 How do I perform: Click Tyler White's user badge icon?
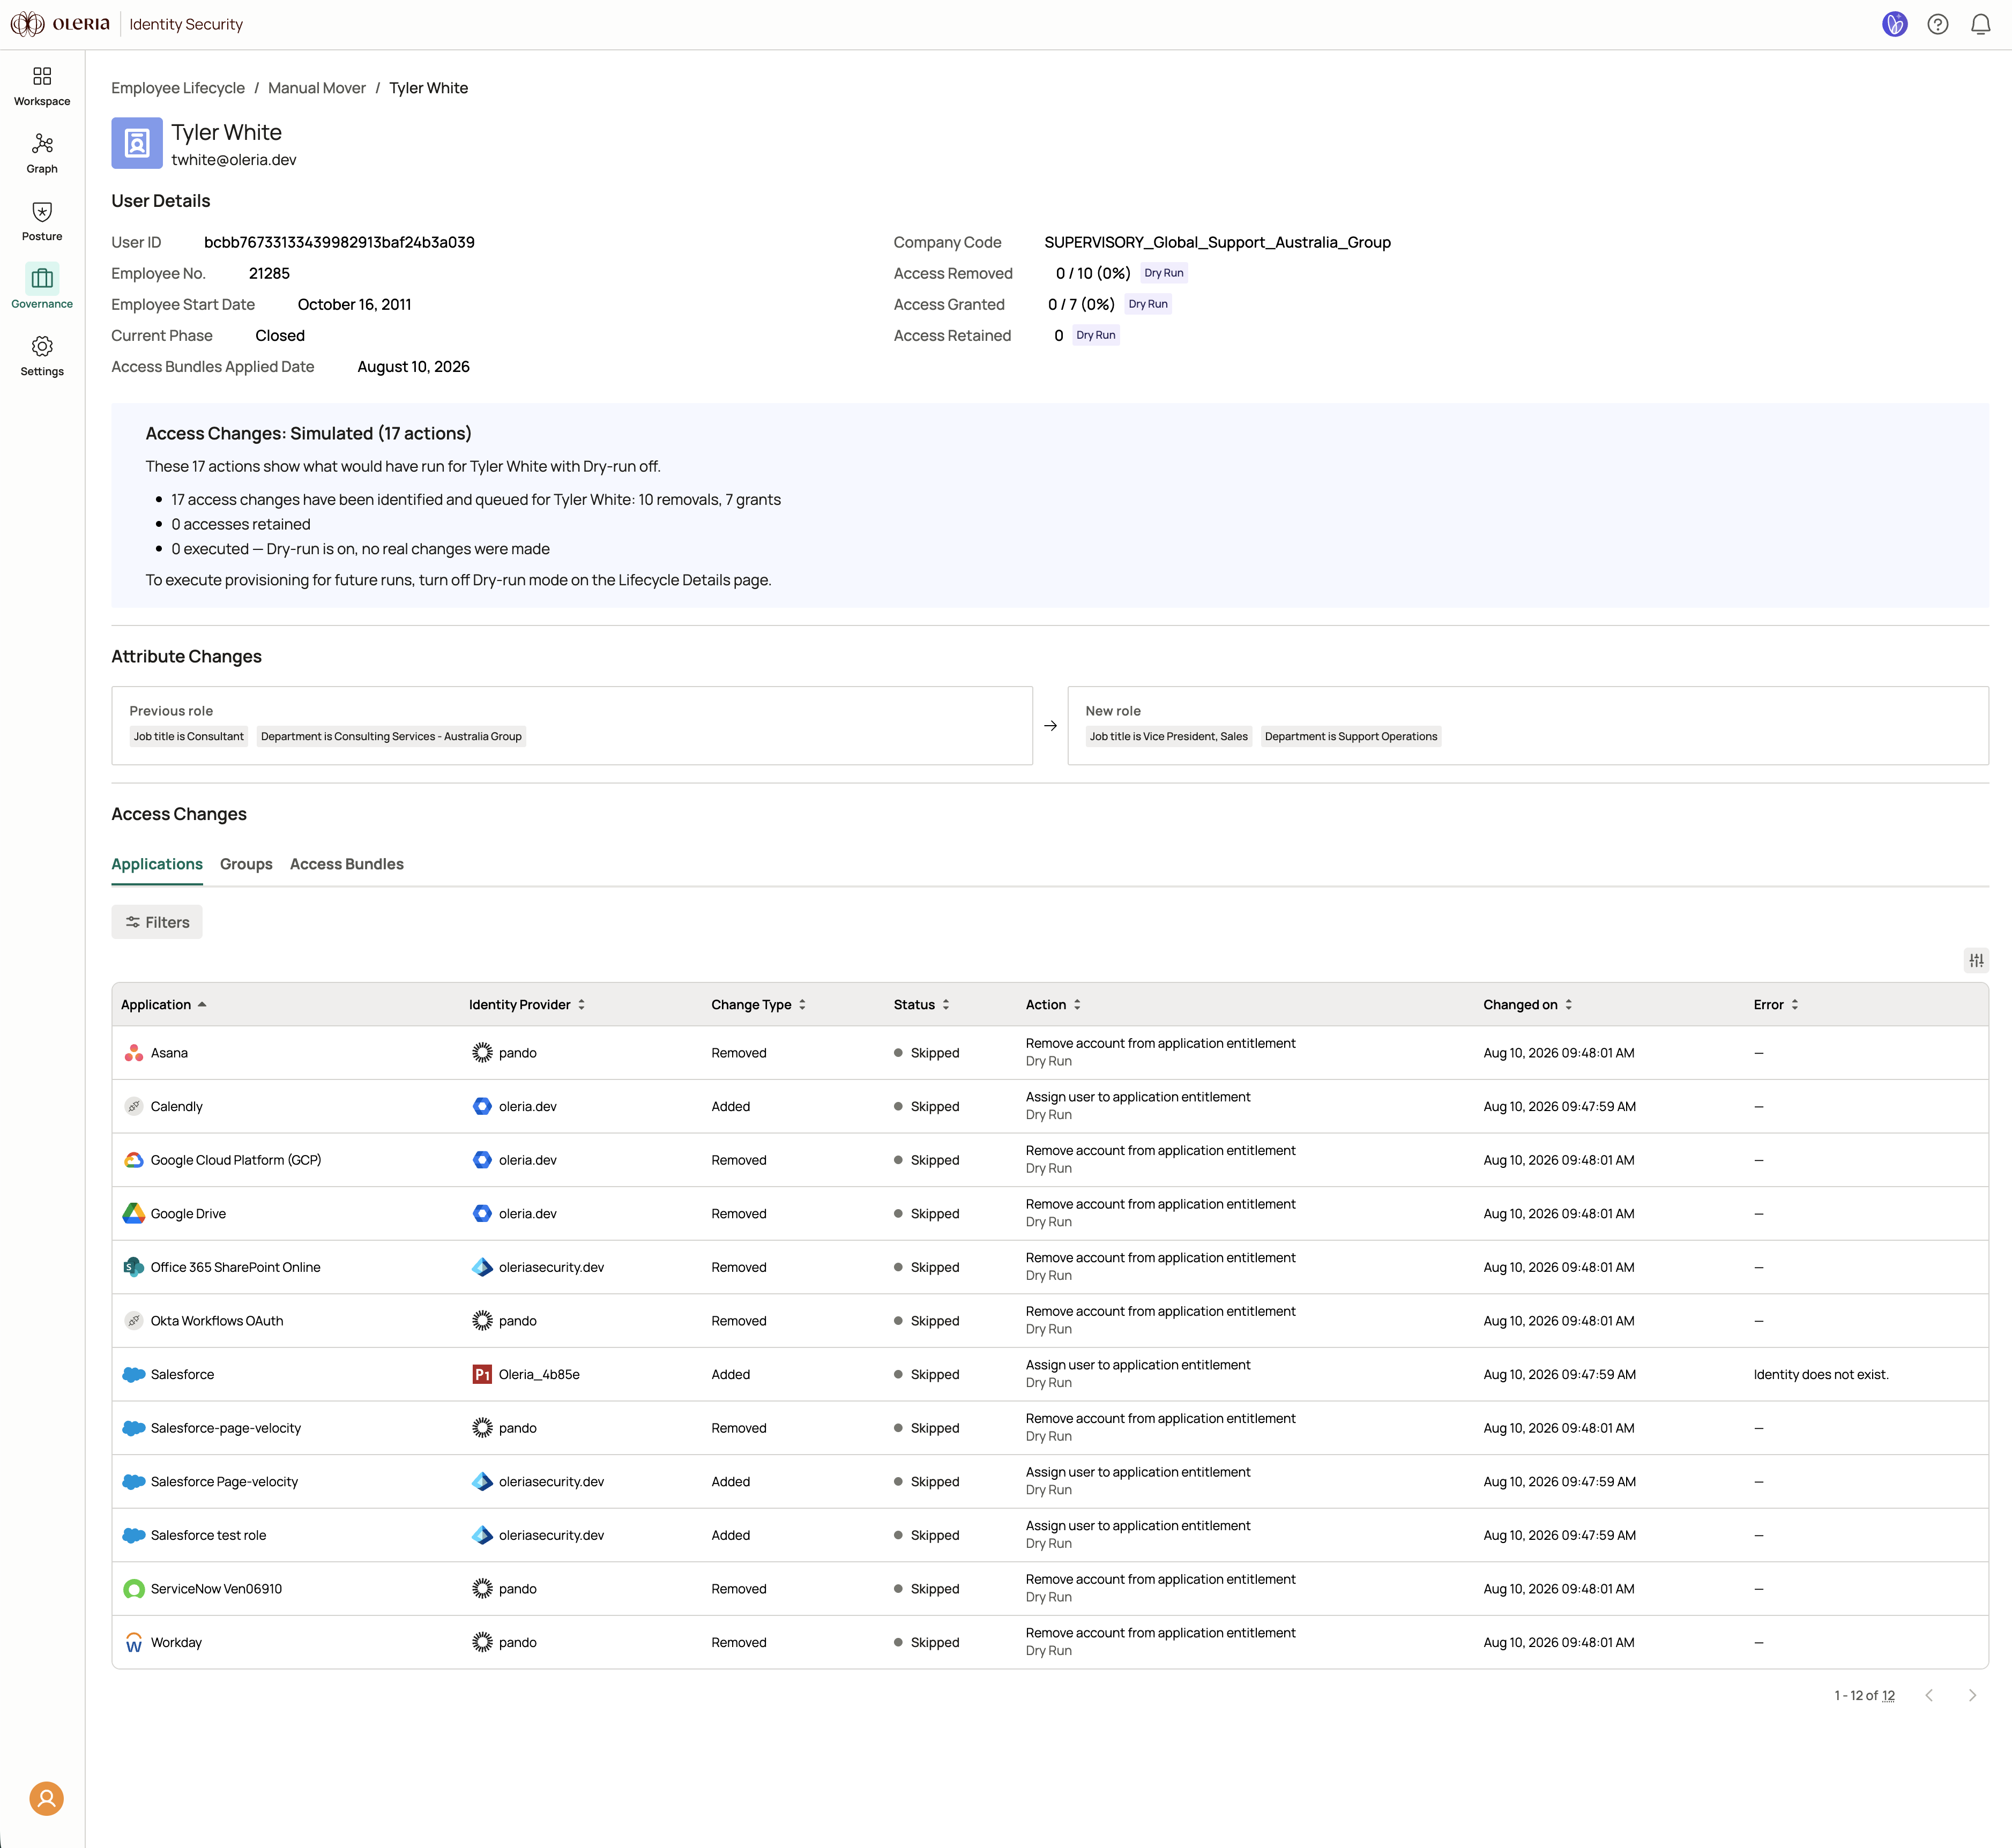[x=137, y=143]
